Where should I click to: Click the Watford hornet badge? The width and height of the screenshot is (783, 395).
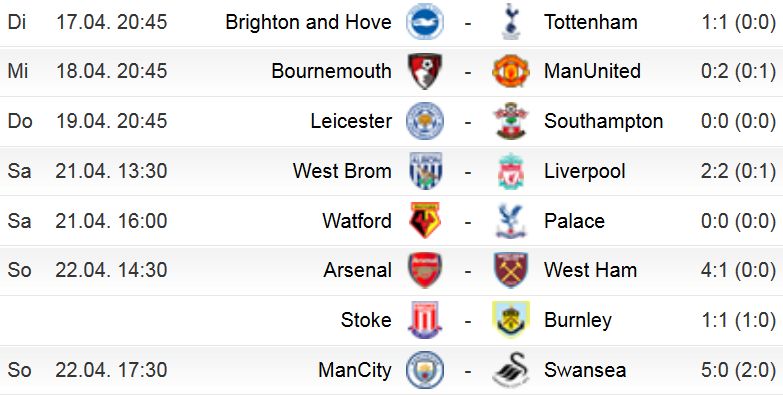(x=424, y=220)
